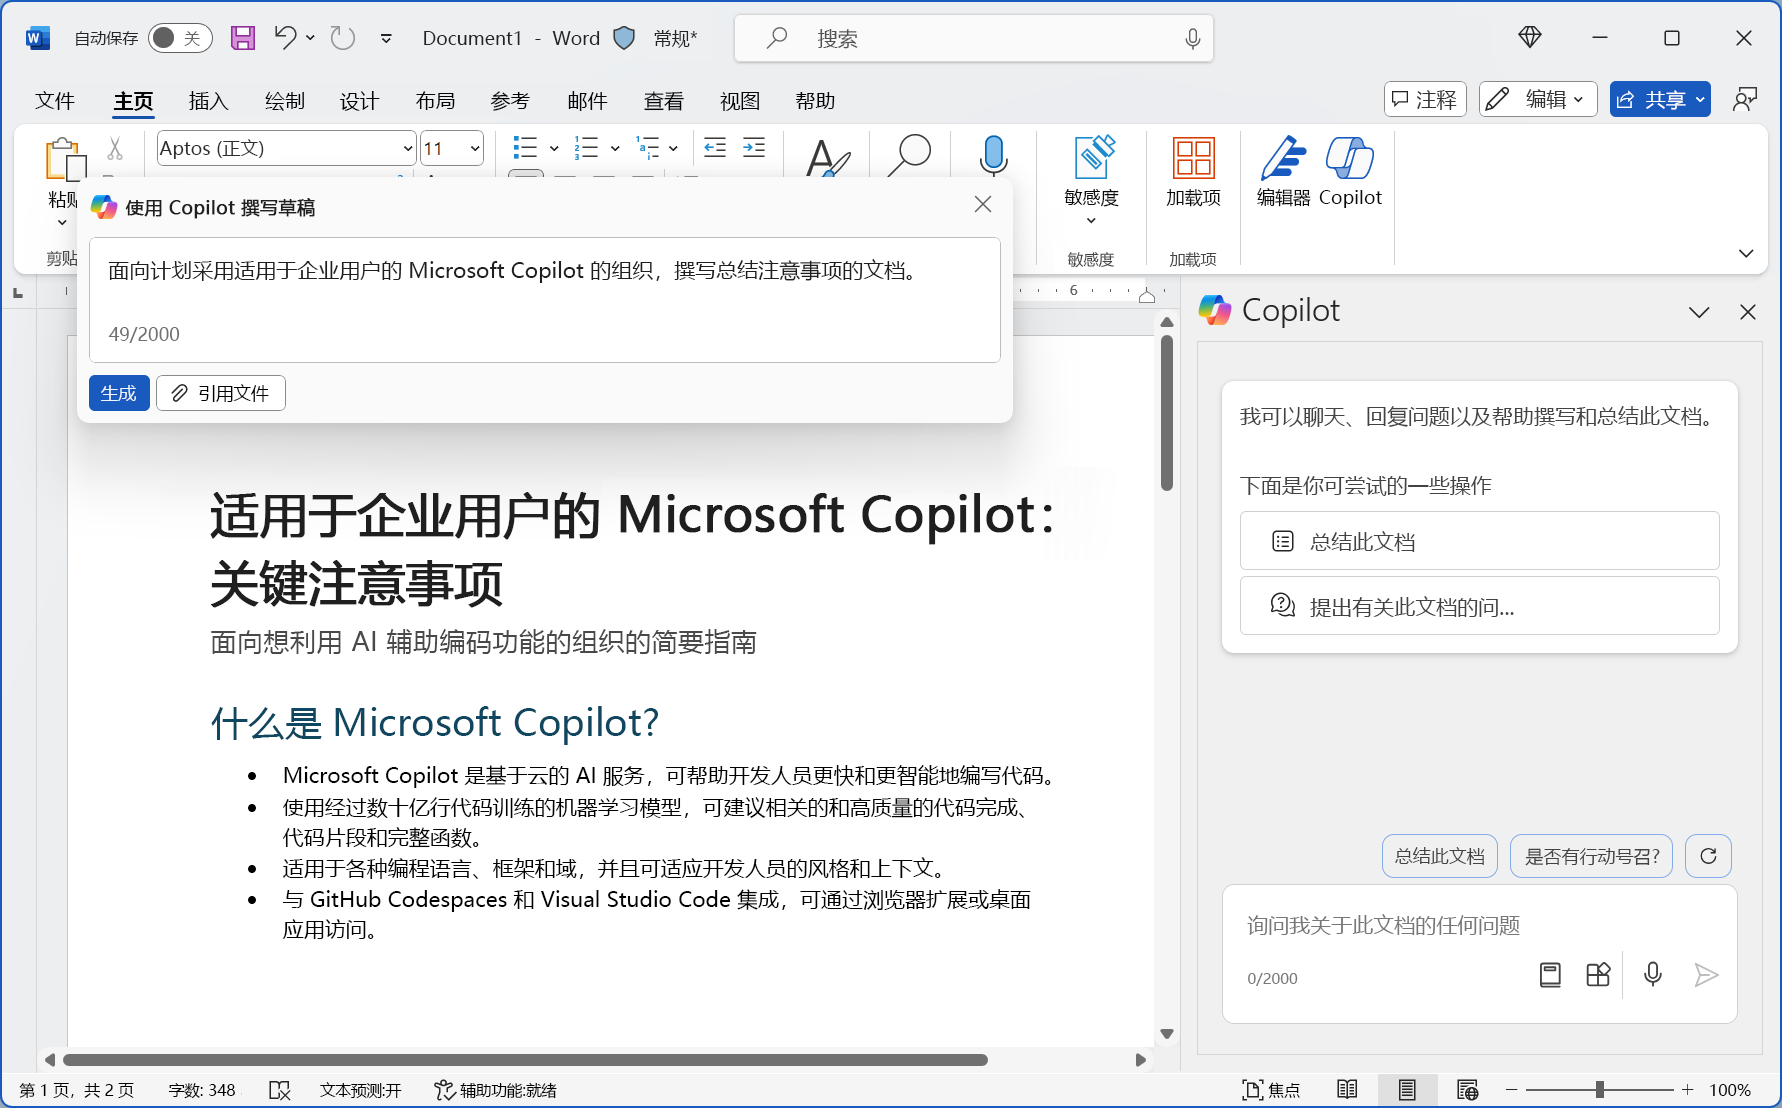Click the 共享 share button
The image size is (1782, 1108).
(1660, 99)
